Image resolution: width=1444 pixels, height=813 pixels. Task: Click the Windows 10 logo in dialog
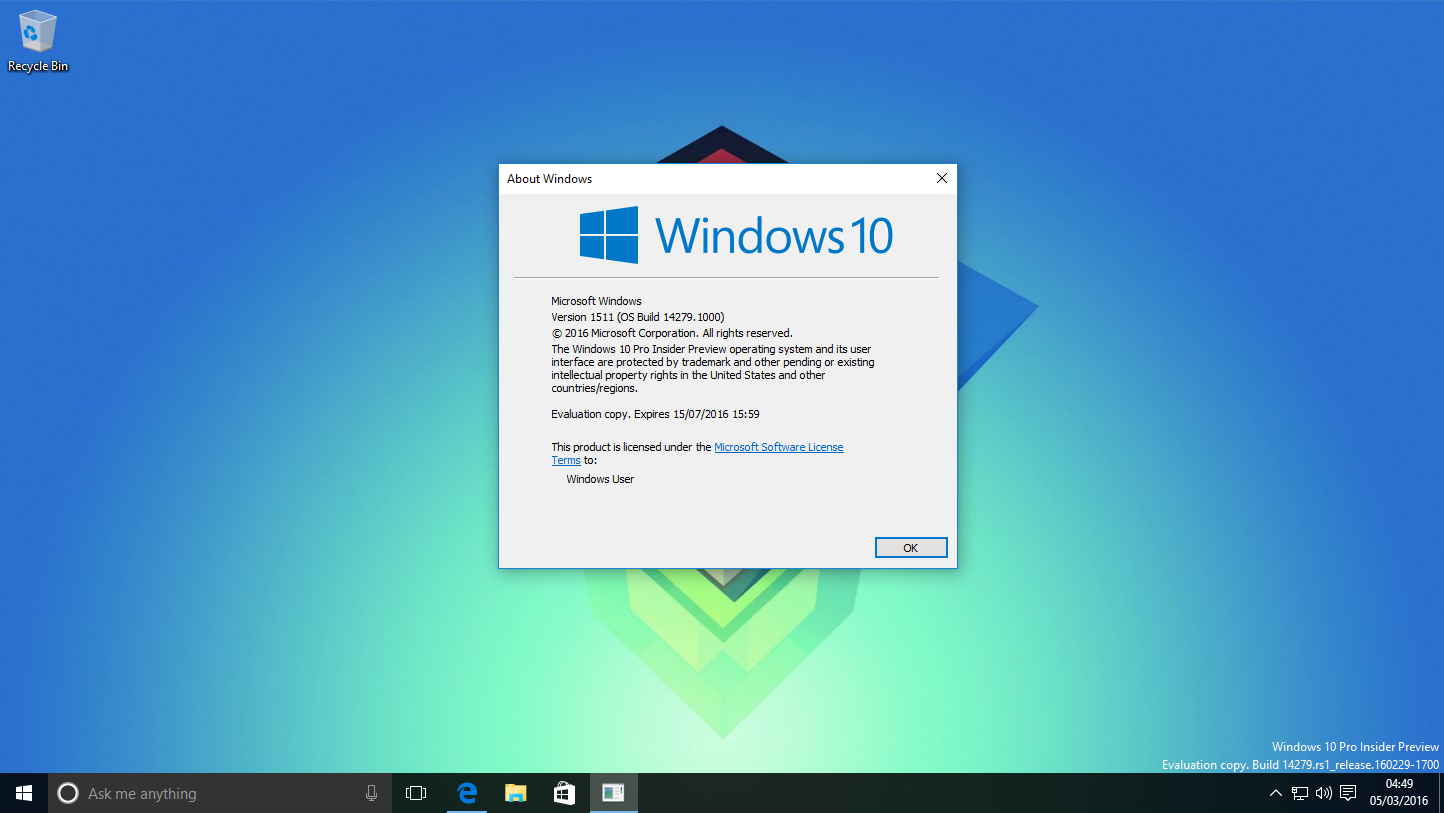coord(736,235)
